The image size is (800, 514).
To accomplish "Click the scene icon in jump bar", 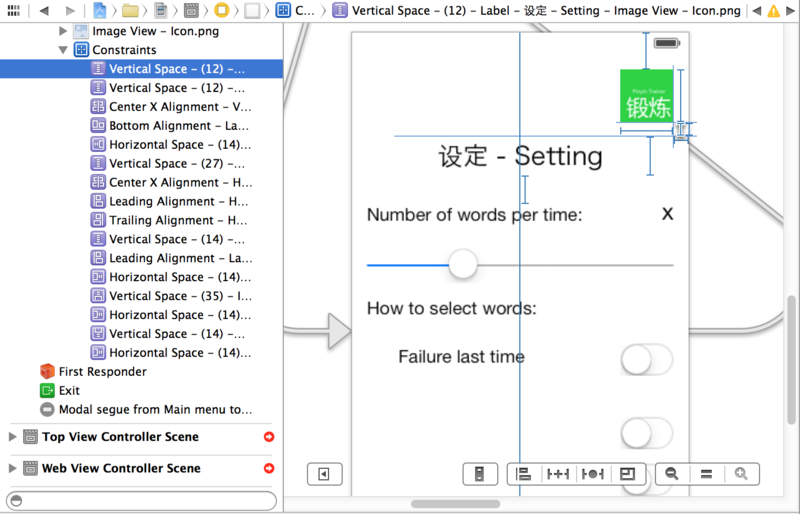I will pyautogui.click(x=191, y=10).
